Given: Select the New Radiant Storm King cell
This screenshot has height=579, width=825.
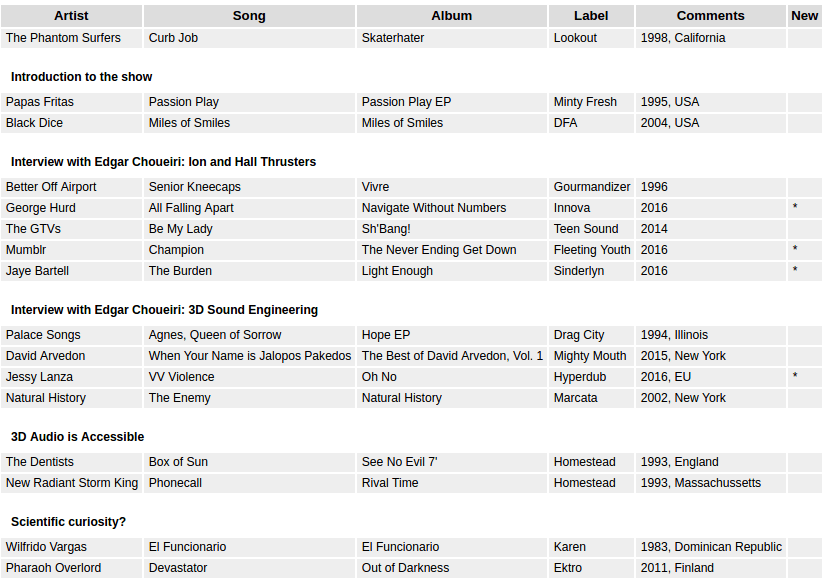Looking at the screenshot, I should pyautogui.click(x=72, y=483).
